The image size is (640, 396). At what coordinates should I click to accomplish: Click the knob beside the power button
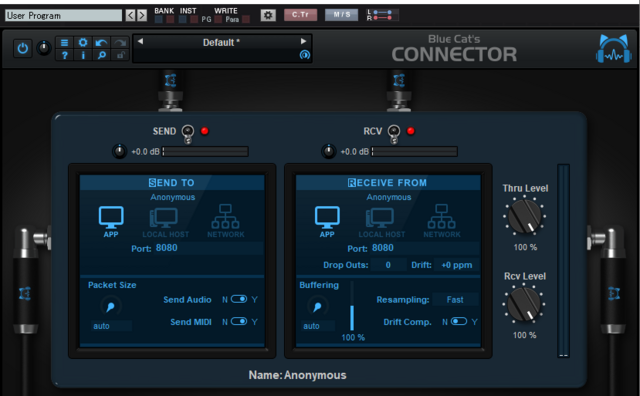tap(44, 49)
